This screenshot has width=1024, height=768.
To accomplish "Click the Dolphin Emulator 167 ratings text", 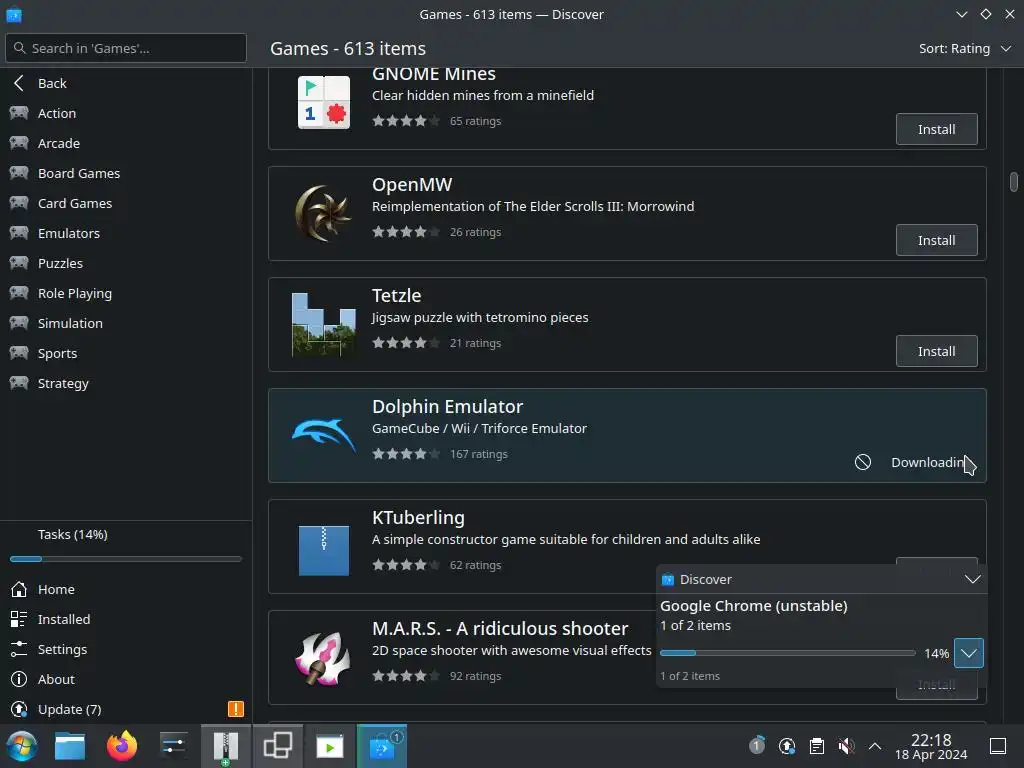I will [x=479, y=454].
